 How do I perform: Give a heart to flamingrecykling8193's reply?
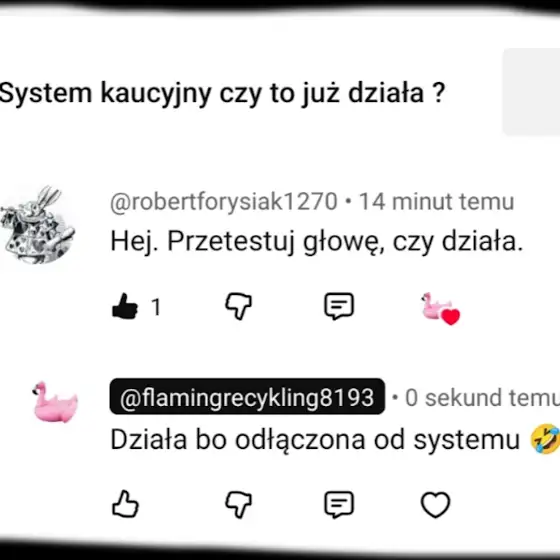point(435,505)
